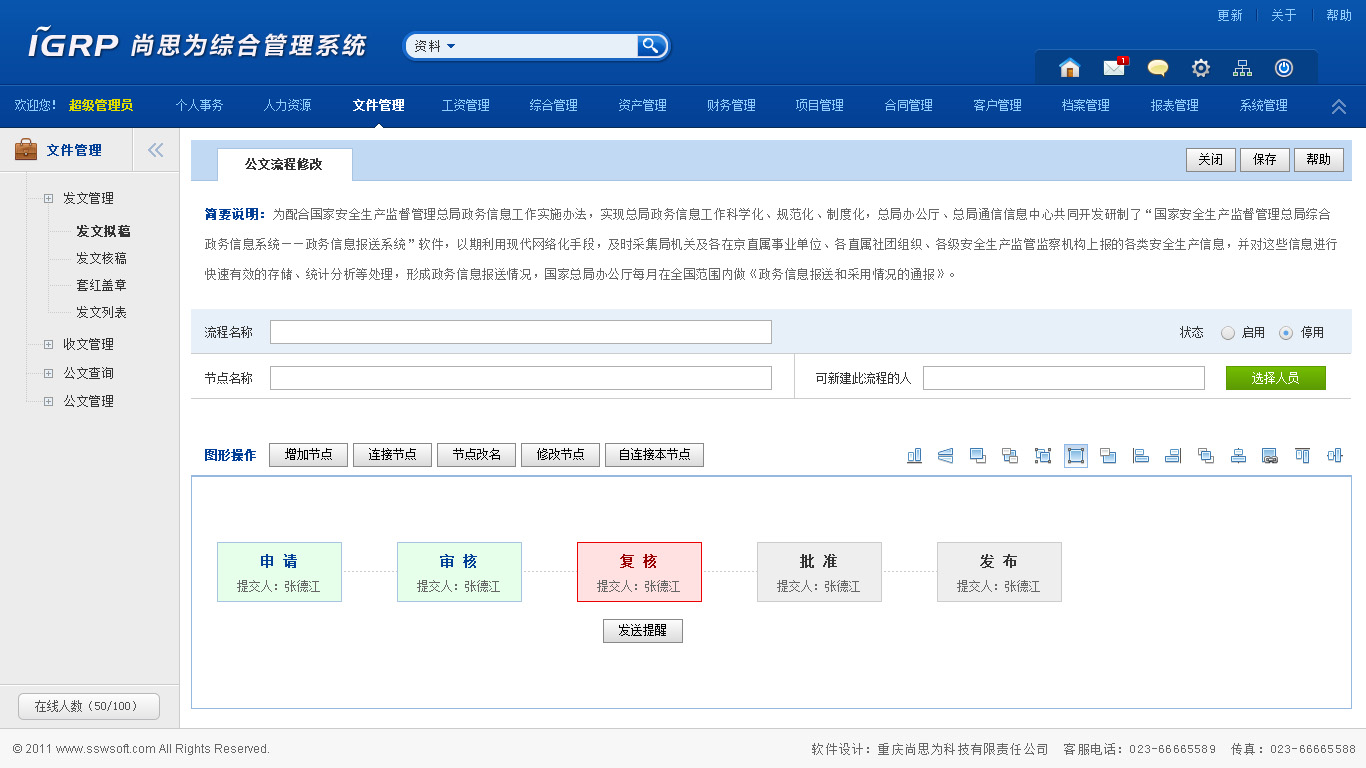Open the 系统管理 menu
The height and width of the screenshot is (768, 1366).
(1263, 105)
